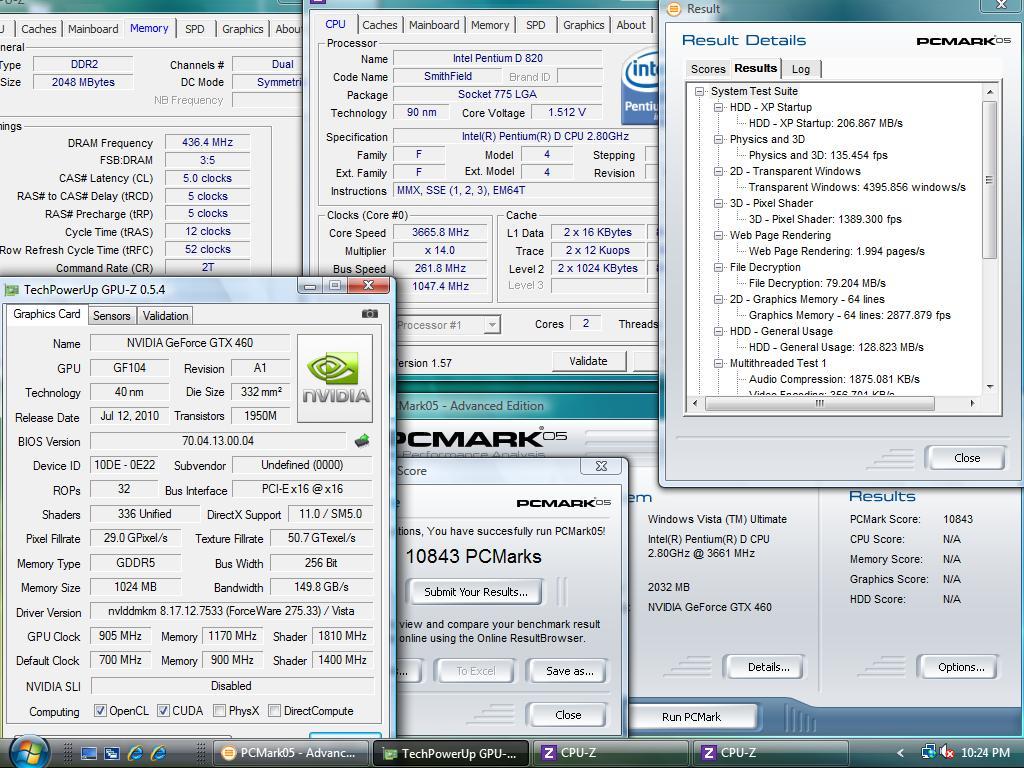
Task: Click the GPU name field NVIDIA GeForce GTX 460
Action: pyautogui.click(x=190, y=343)
